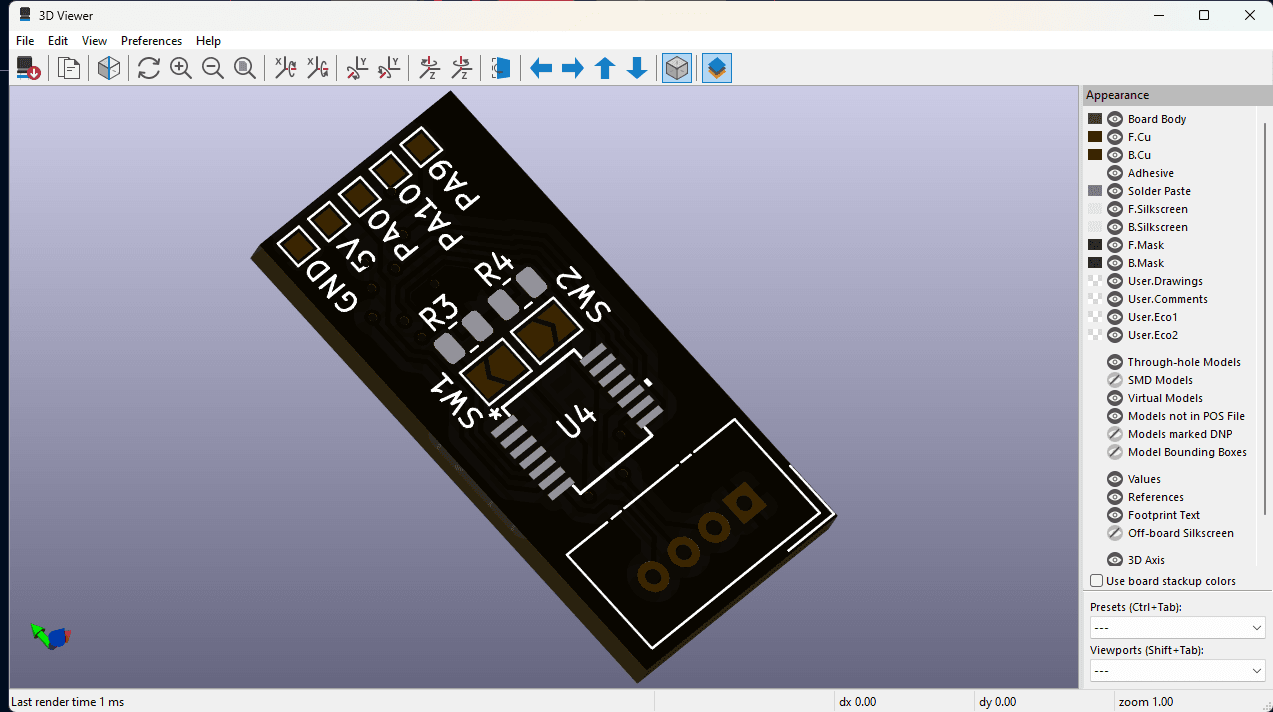1273x712 pixels.
Task: Click the Zoom to fit icon
Action: [x=245, y=68]
